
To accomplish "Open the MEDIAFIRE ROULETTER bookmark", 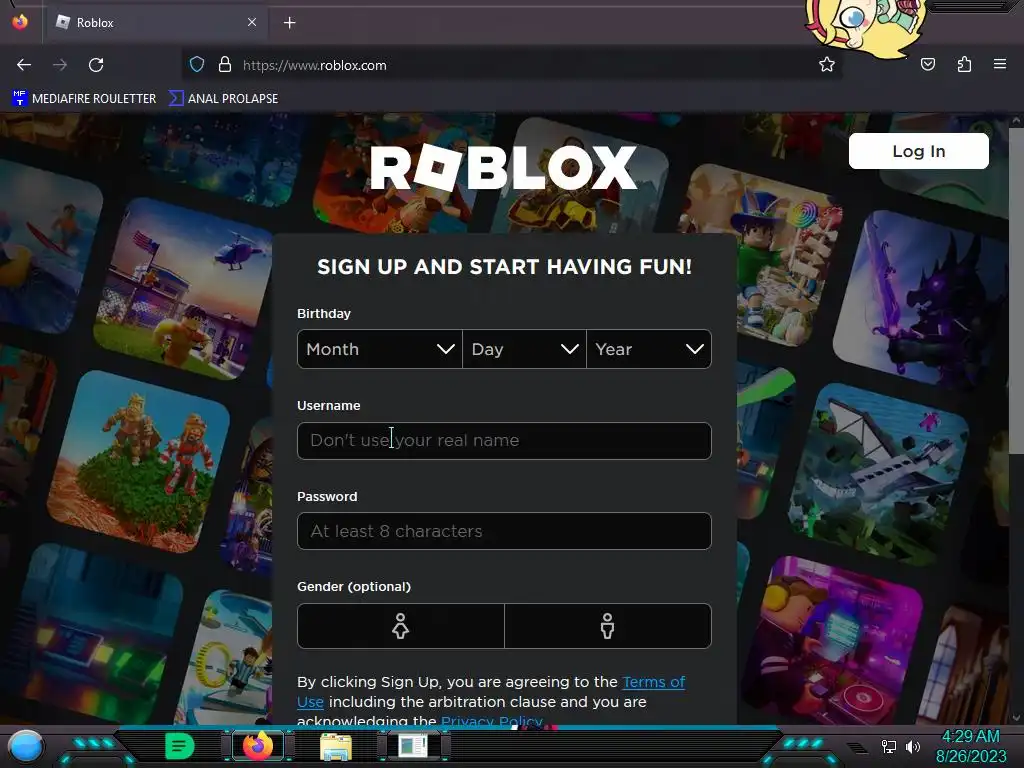I will click(84, 99).
